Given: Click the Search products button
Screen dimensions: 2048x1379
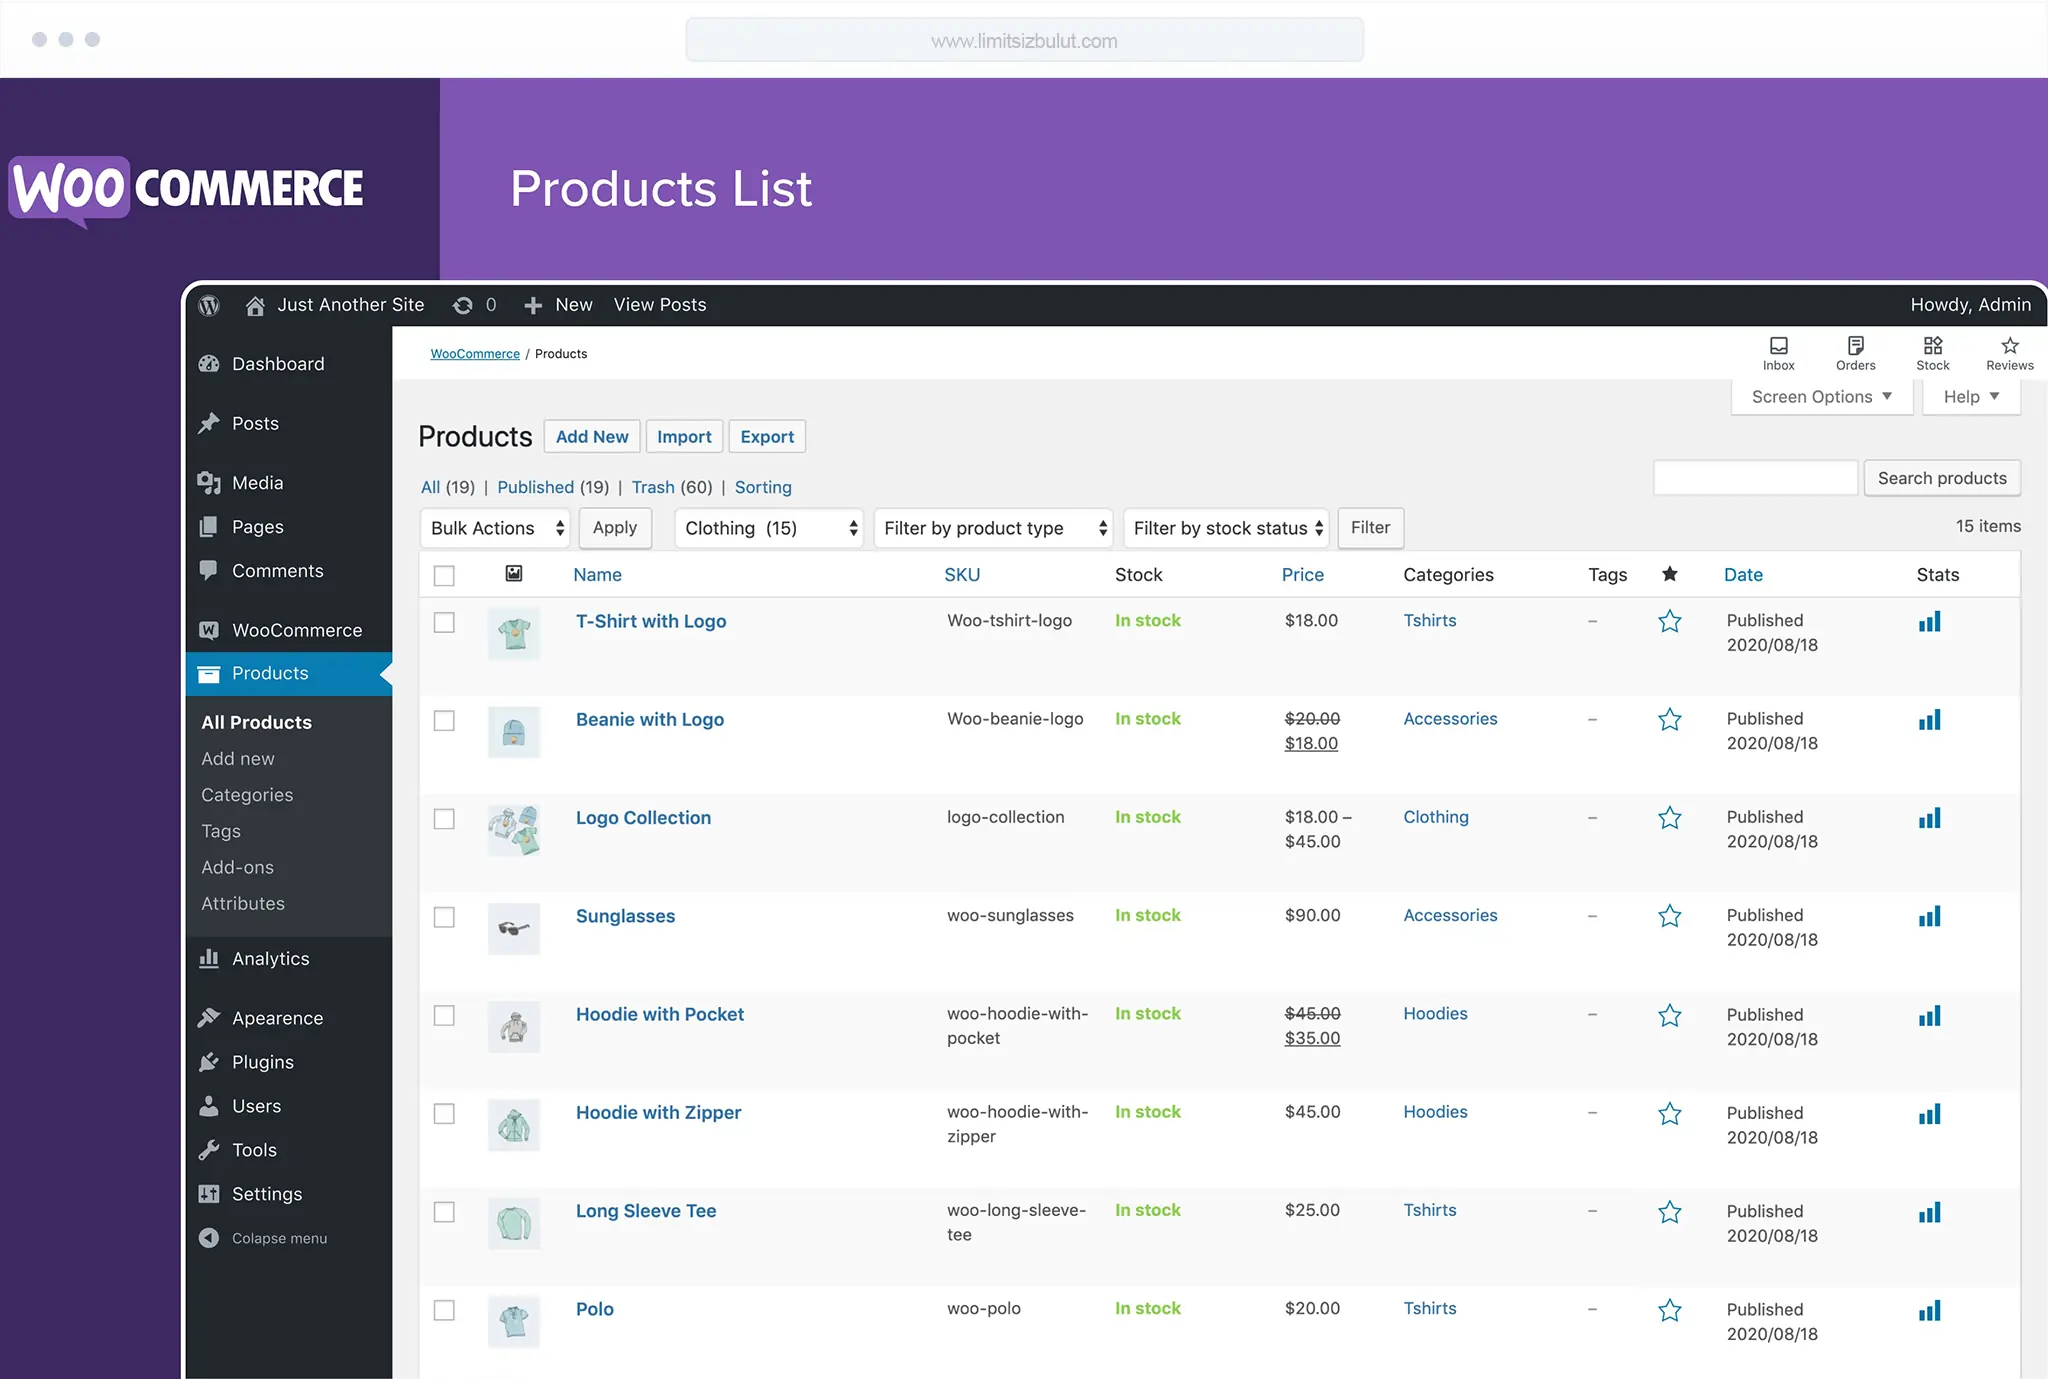Looking at the screenshot, I should [1942, 478].
